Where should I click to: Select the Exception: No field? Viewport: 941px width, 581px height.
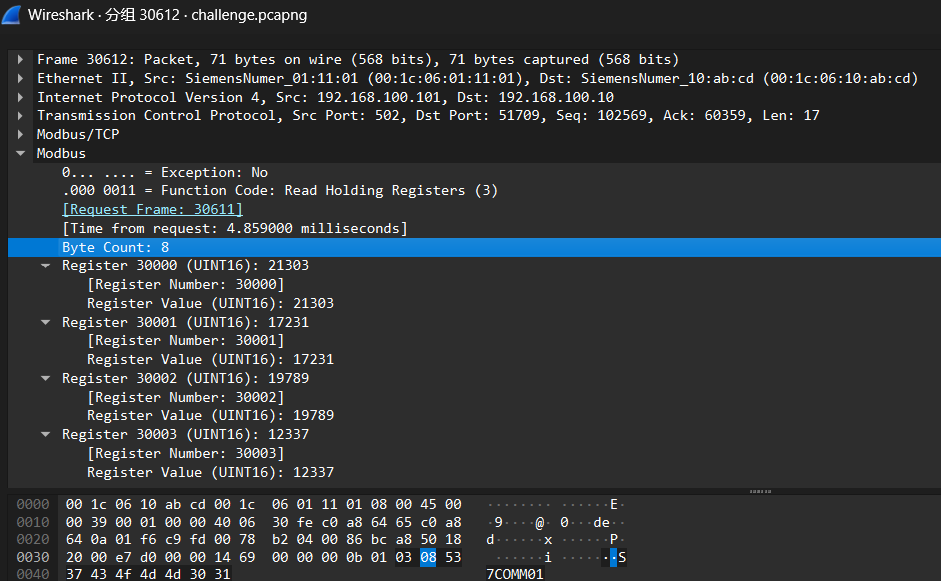coord(165,172)
